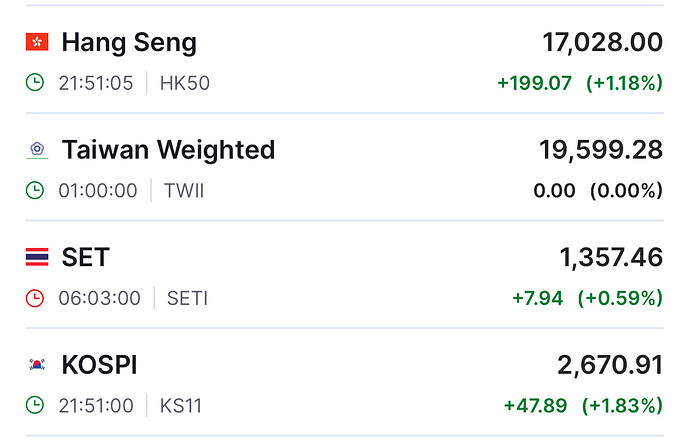Image resolution: width=690 pixels, height=440 pixels.
Task: Open the KOSPI index name
Action: tap(99, 365)
